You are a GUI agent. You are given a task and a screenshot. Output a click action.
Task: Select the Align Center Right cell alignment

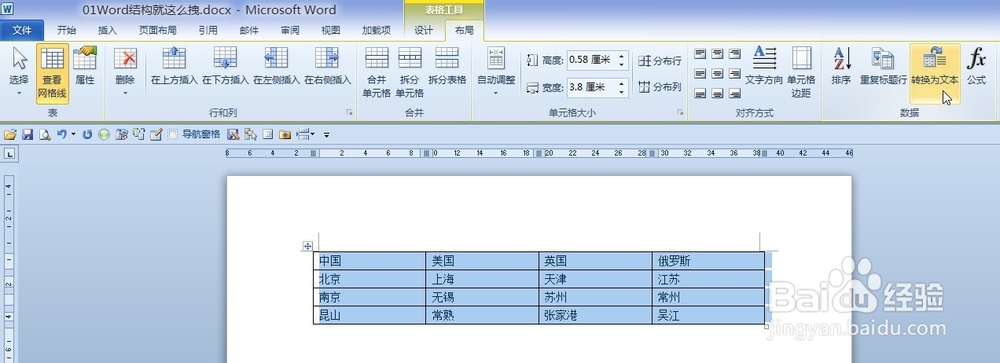pos(735,73)
